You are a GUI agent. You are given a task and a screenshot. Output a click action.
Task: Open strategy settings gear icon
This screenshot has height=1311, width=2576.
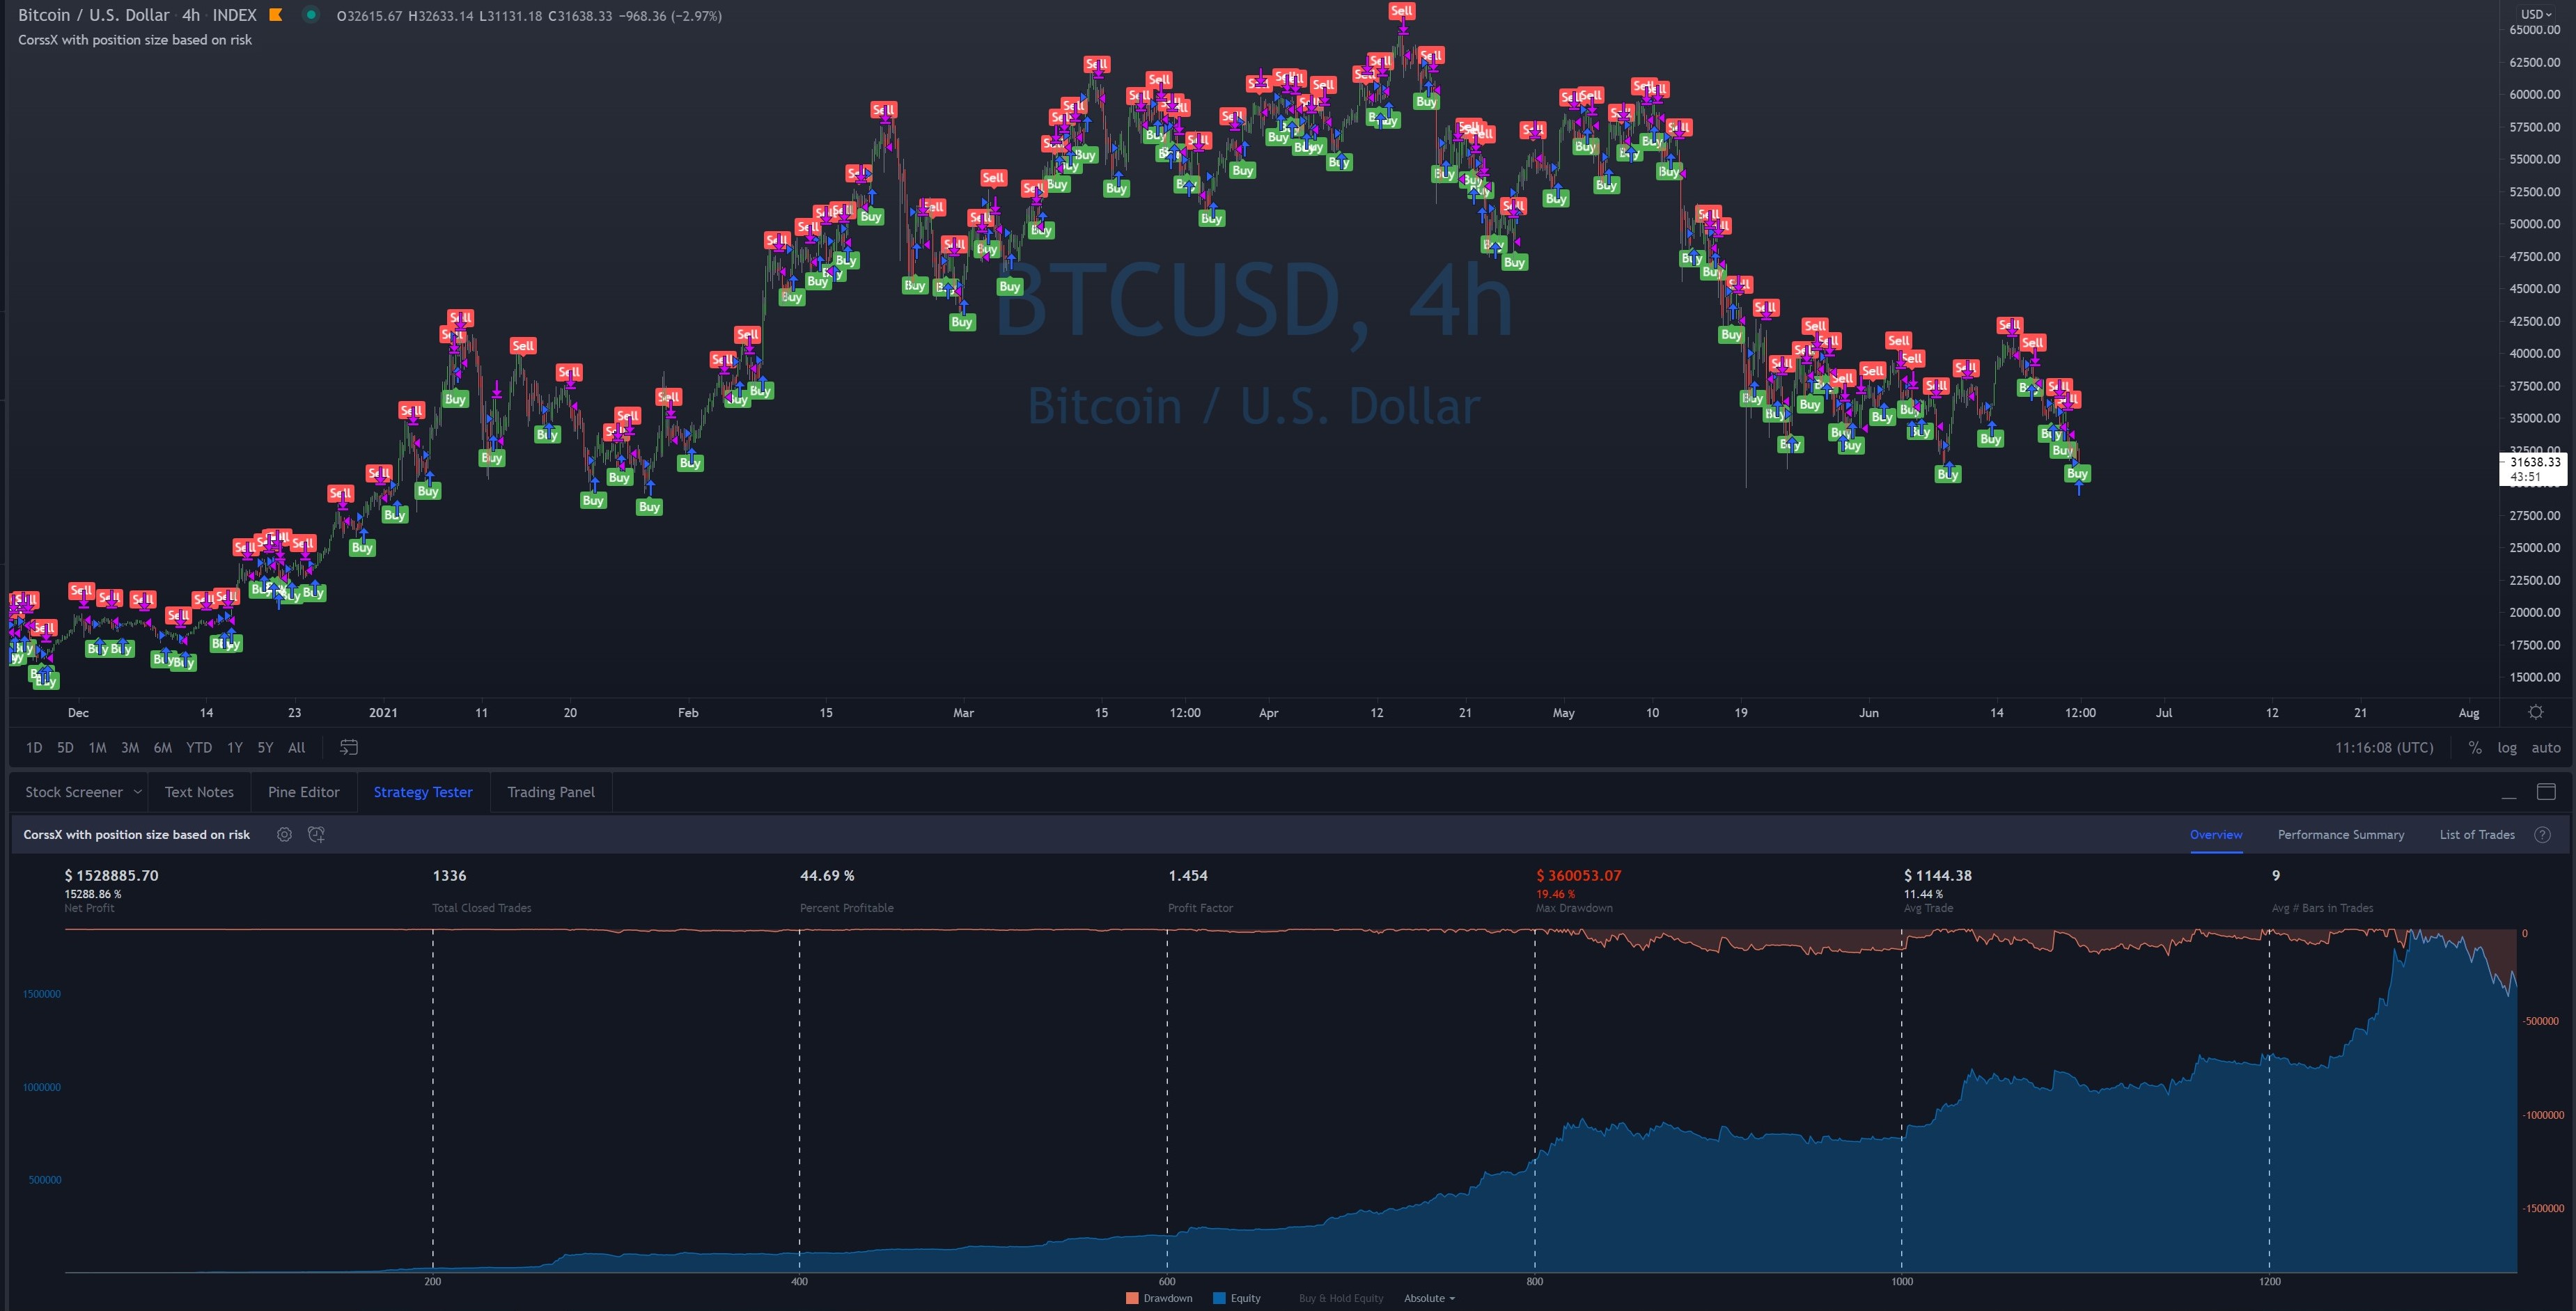point(284,834)
